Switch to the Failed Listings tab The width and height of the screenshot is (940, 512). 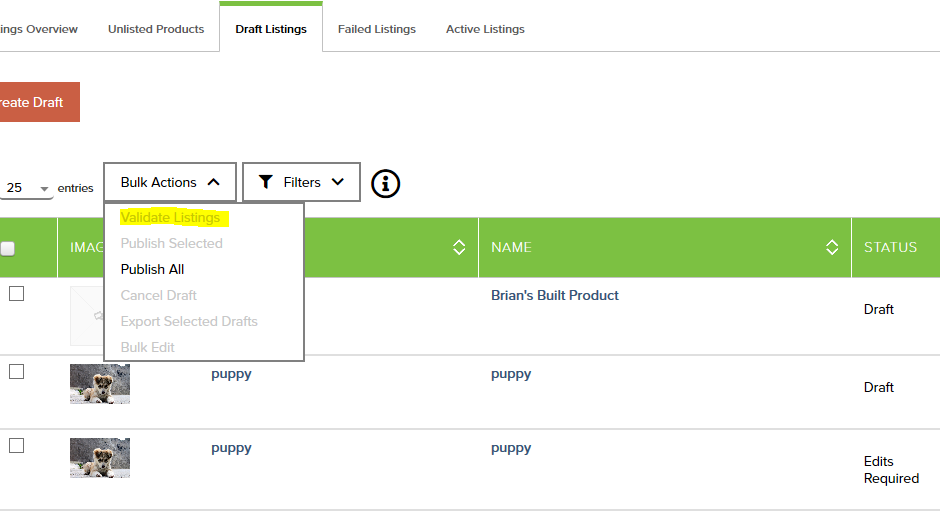coord(376,29)
